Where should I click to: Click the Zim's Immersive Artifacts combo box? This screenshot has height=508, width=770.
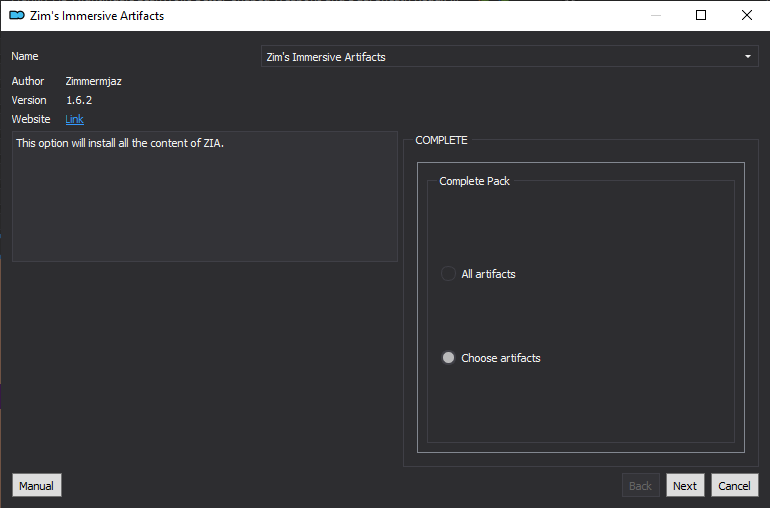(509, 56)
